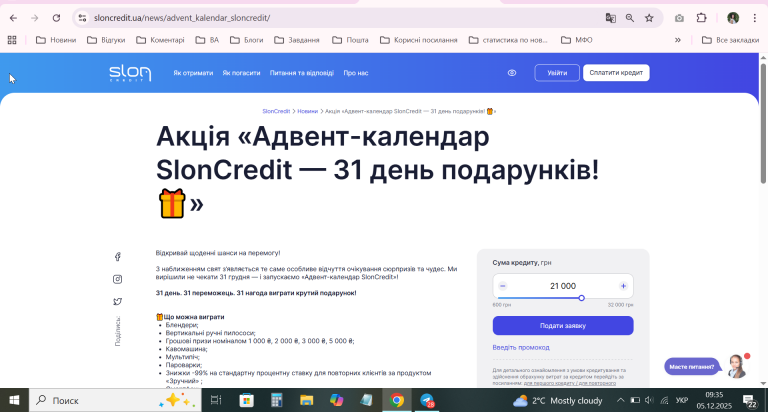Open the extensions puzzle icon

701,18
